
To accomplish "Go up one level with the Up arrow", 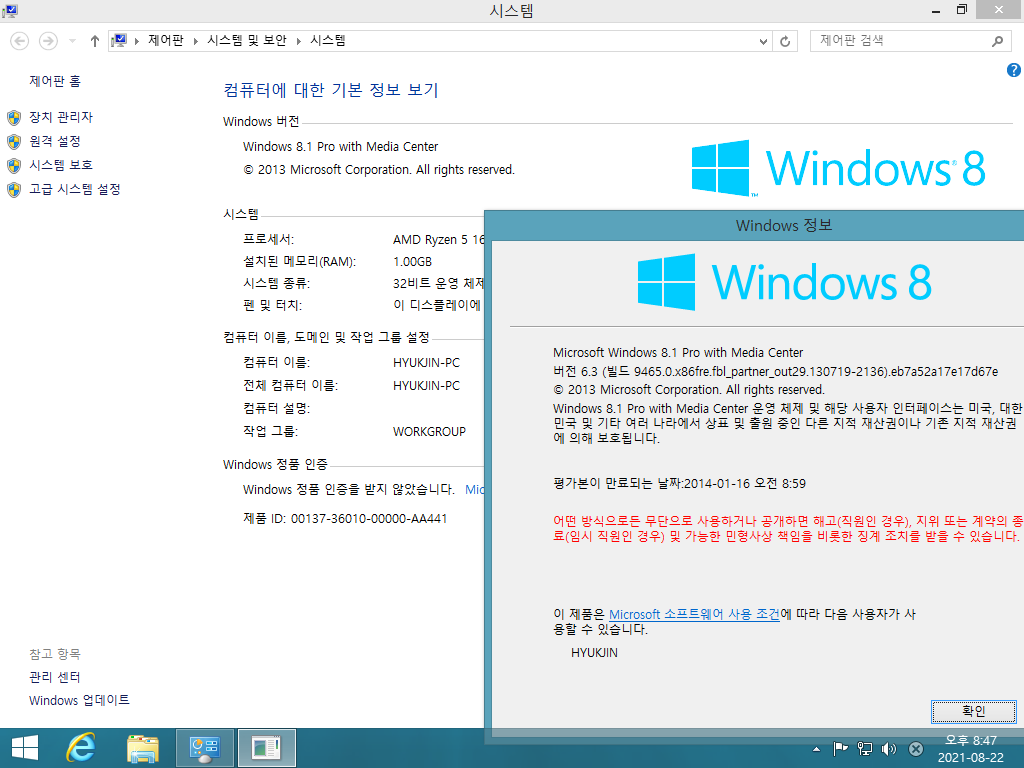I will (95, 41).
